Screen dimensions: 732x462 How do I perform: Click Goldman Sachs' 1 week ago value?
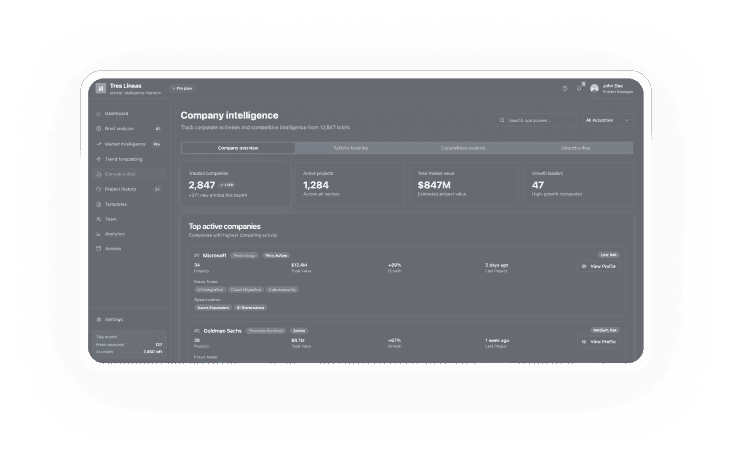point(497,341)
